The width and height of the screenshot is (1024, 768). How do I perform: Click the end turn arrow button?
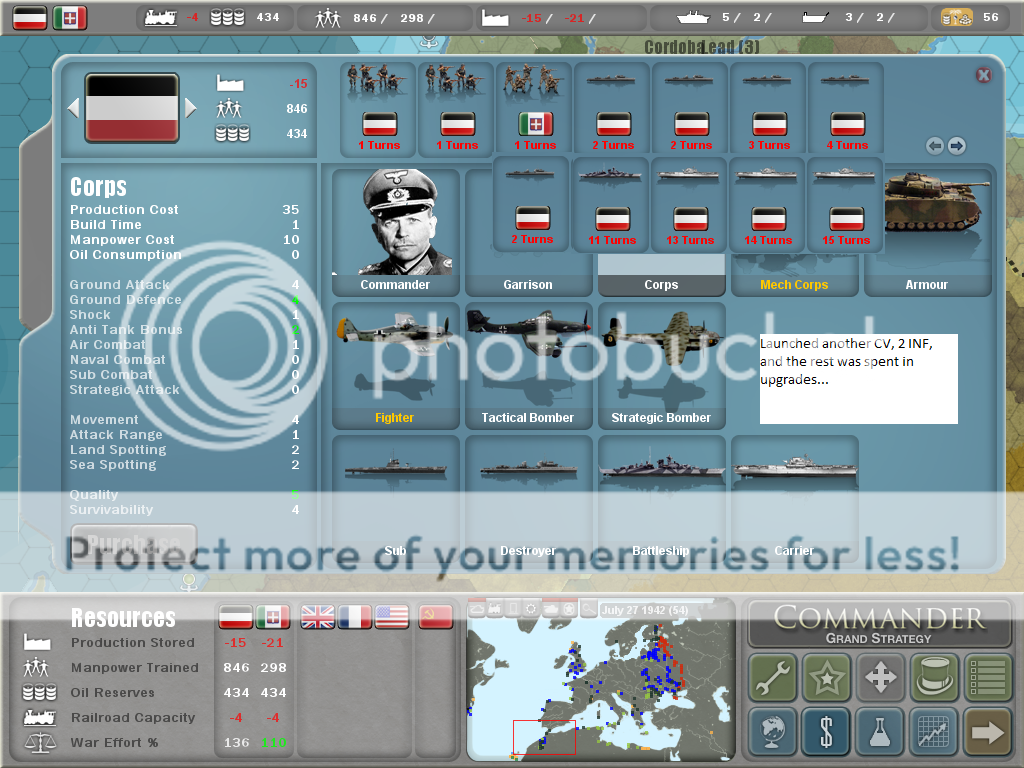click(987, 732)
